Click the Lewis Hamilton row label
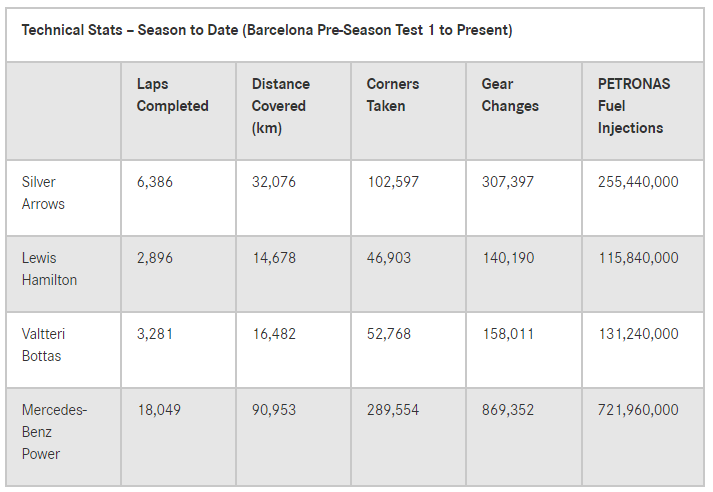Image resolution: width=713 pixels, height=492 pixels. pyautogui.click(x=49, y=269)
